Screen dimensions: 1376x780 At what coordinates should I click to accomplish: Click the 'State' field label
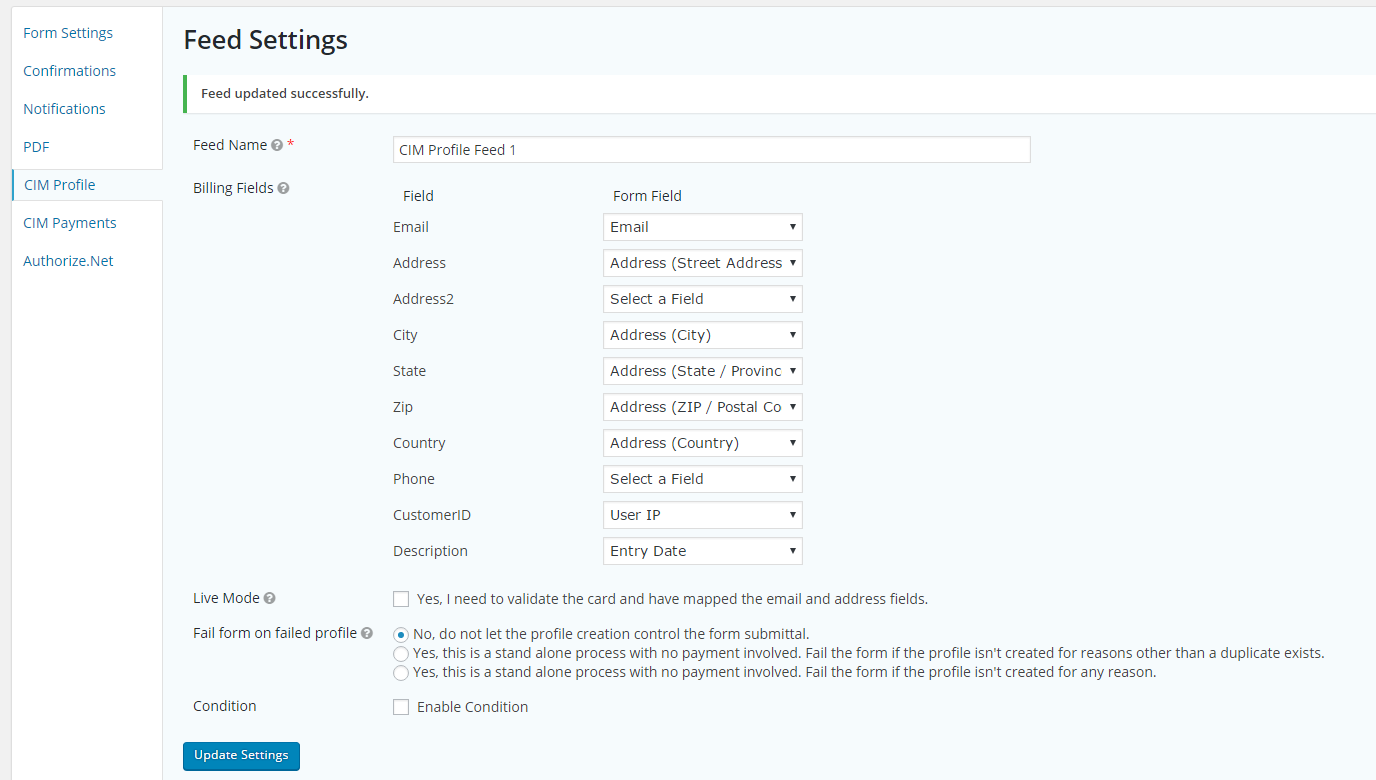pyautogui.click(x=410, y=371)
